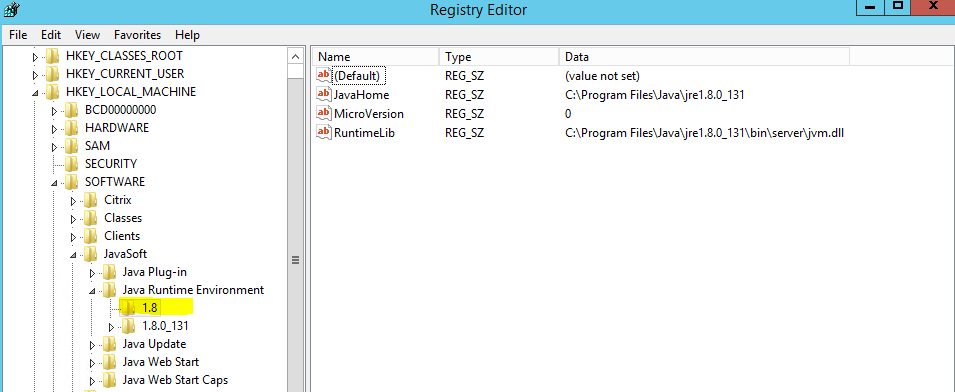
Task: Sort by the Name column header
Action: tap(376, 57)
